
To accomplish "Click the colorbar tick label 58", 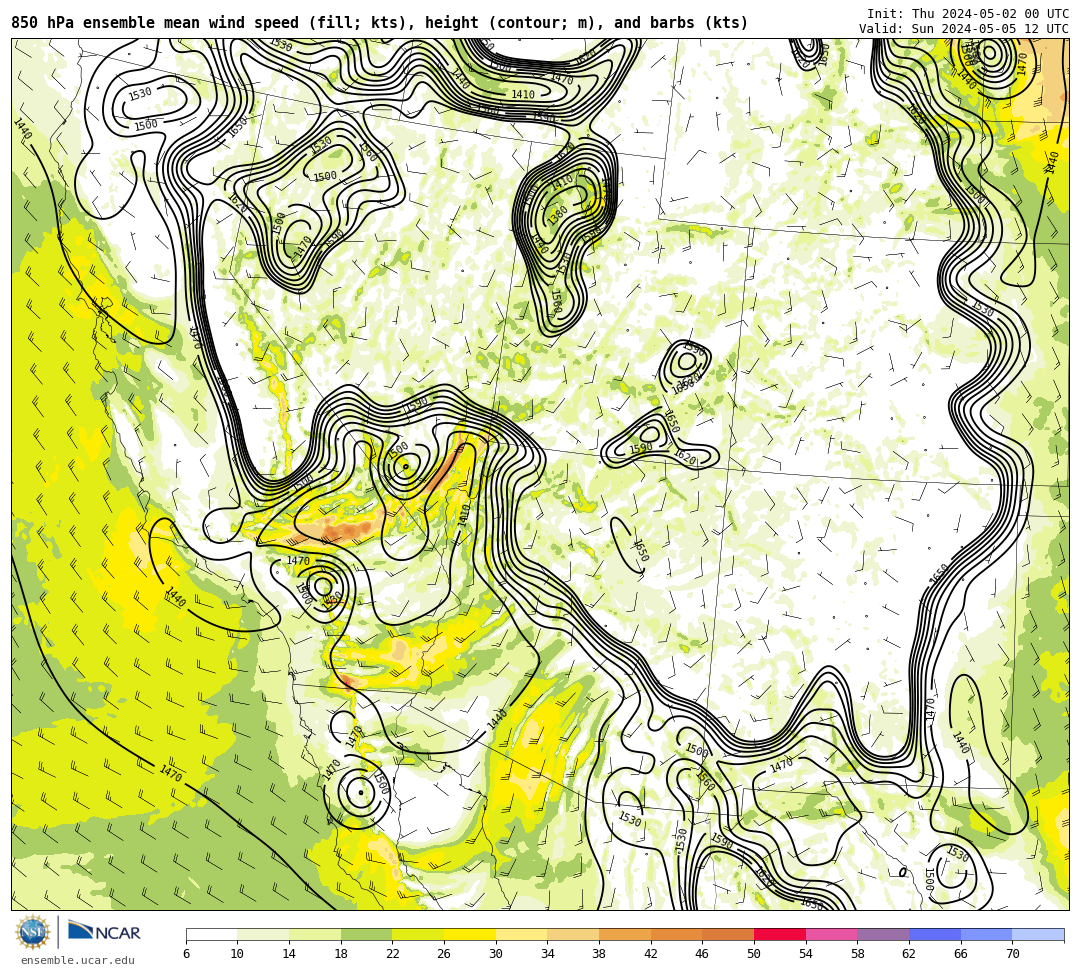I will tap(858, 954).
